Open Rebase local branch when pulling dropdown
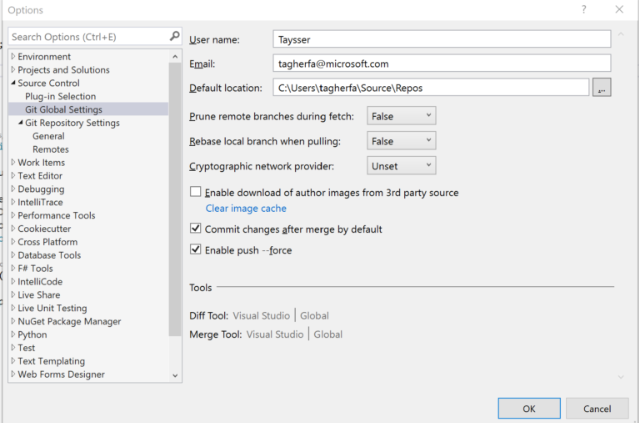 pos(401,141)
